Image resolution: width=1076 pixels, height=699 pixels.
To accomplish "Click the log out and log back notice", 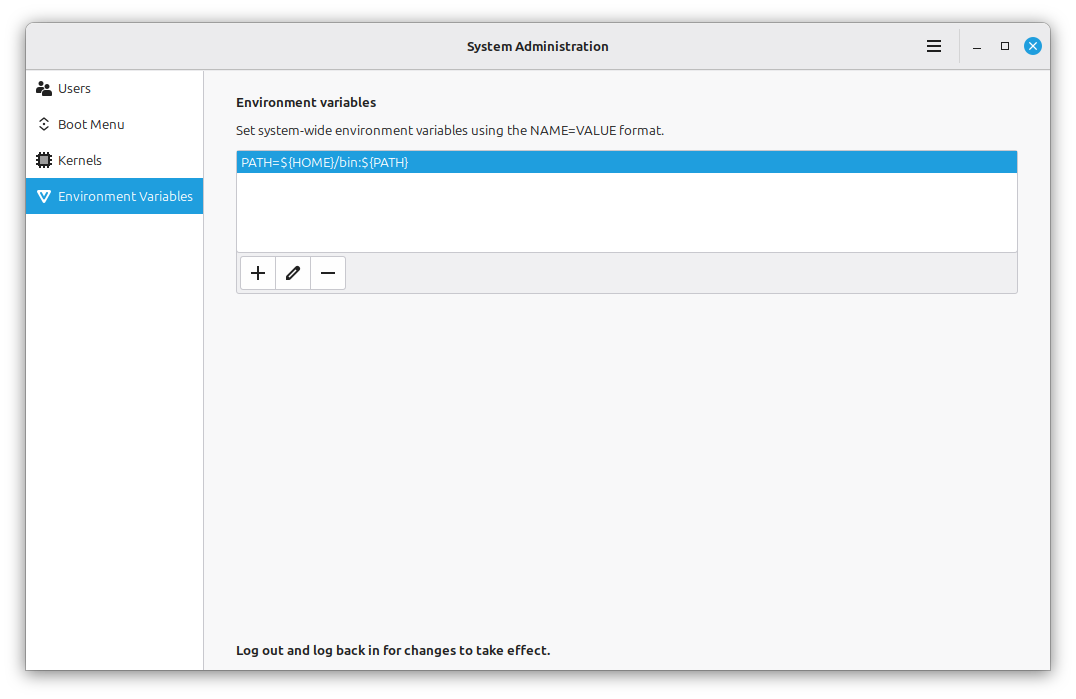I will point(393,650).
